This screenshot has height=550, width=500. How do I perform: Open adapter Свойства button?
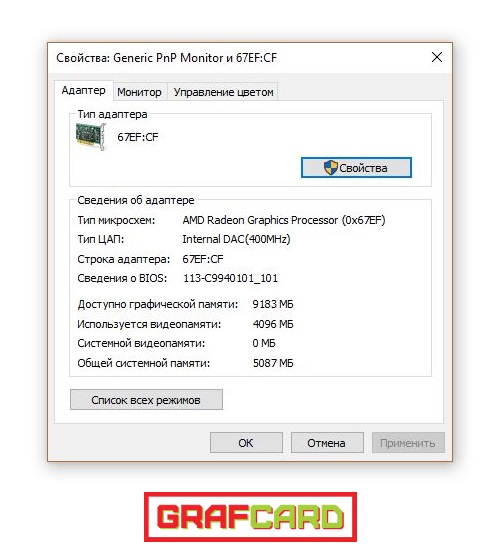click(356, 168)
